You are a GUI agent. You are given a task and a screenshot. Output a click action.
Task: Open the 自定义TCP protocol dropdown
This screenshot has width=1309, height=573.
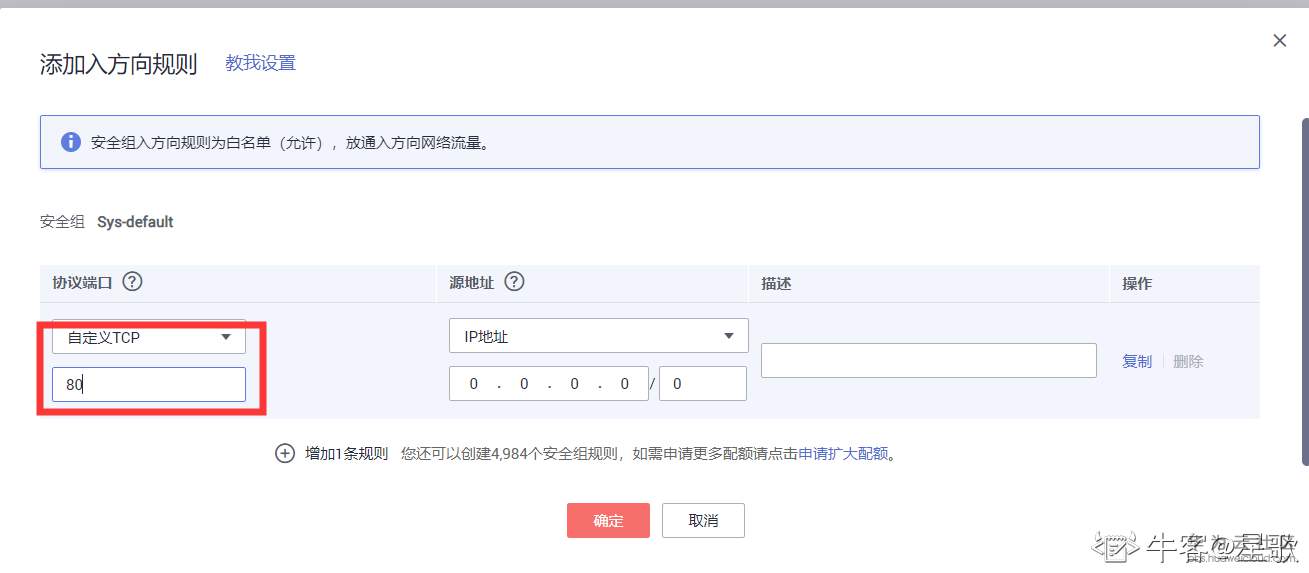point(149,337)
